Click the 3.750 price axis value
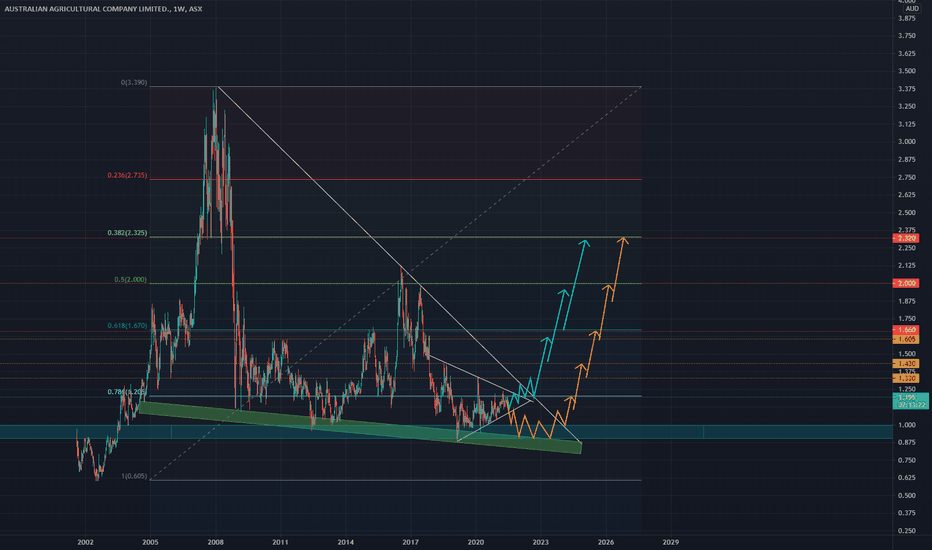The width and height of the screenshot is (932, 550). click(906, 36)
